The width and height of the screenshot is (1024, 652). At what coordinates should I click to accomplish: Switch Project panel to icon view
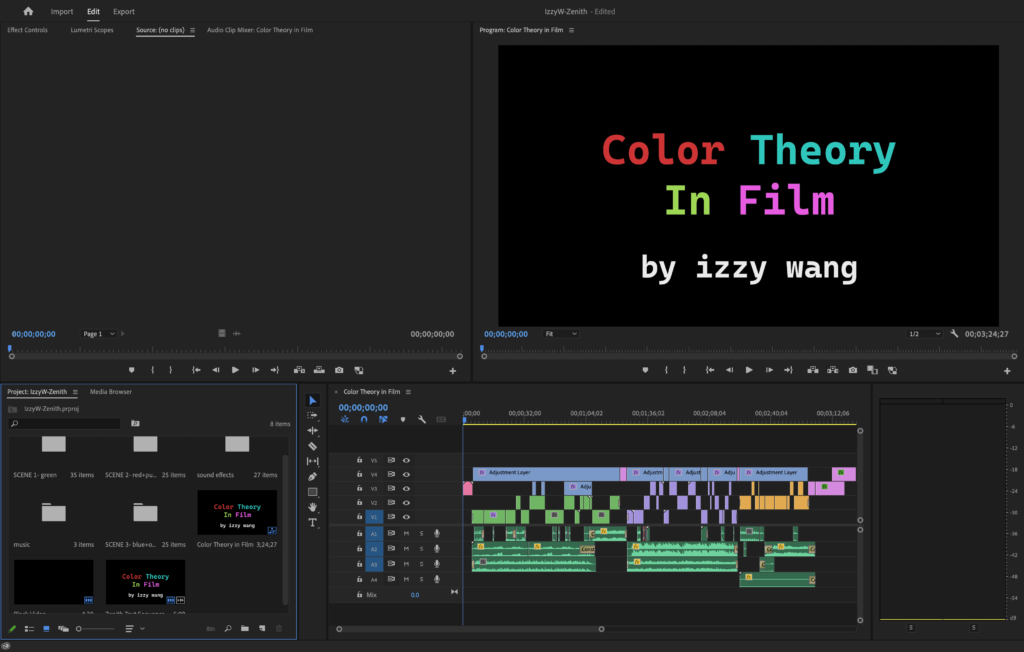(46, 628)
